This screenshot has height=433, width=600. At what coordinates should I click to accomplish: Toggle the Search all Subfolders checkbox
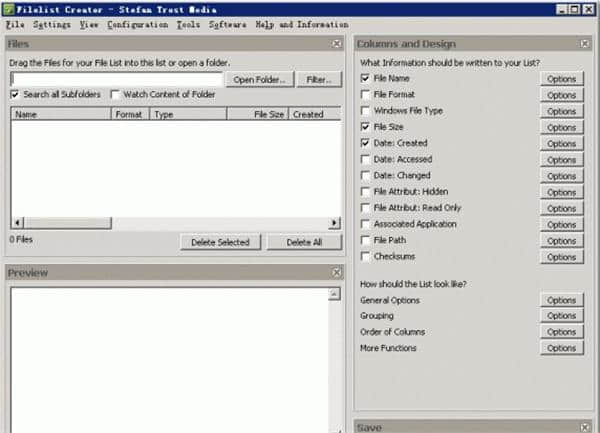(x=15, y=95)
